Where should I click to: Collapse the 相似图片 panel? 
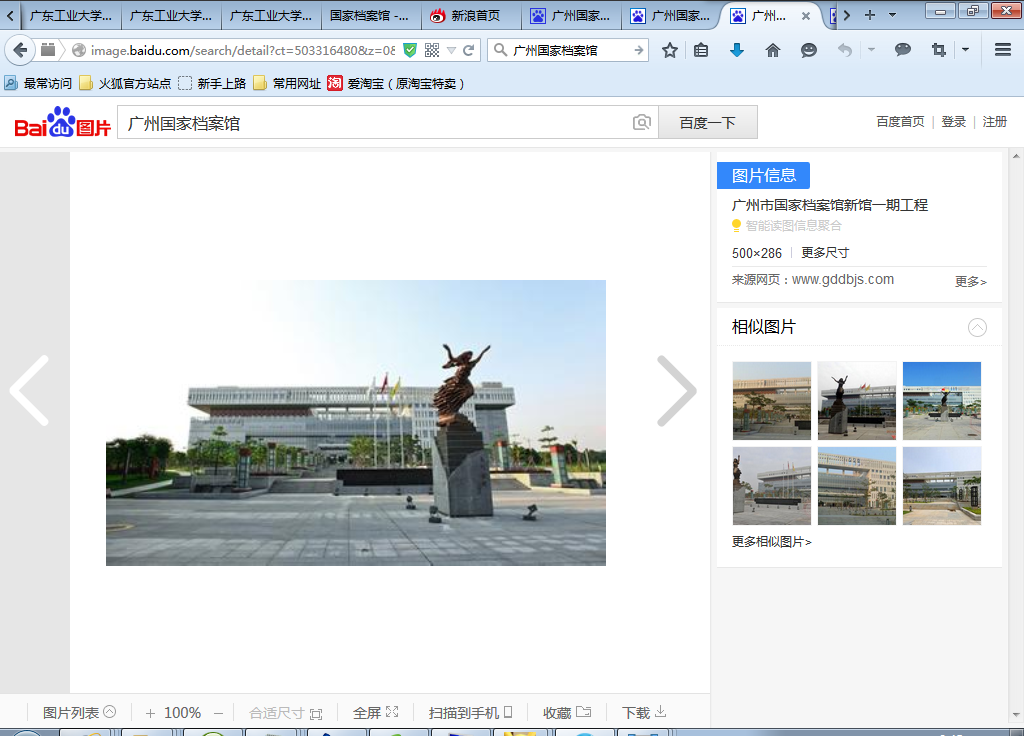point(977,327)
